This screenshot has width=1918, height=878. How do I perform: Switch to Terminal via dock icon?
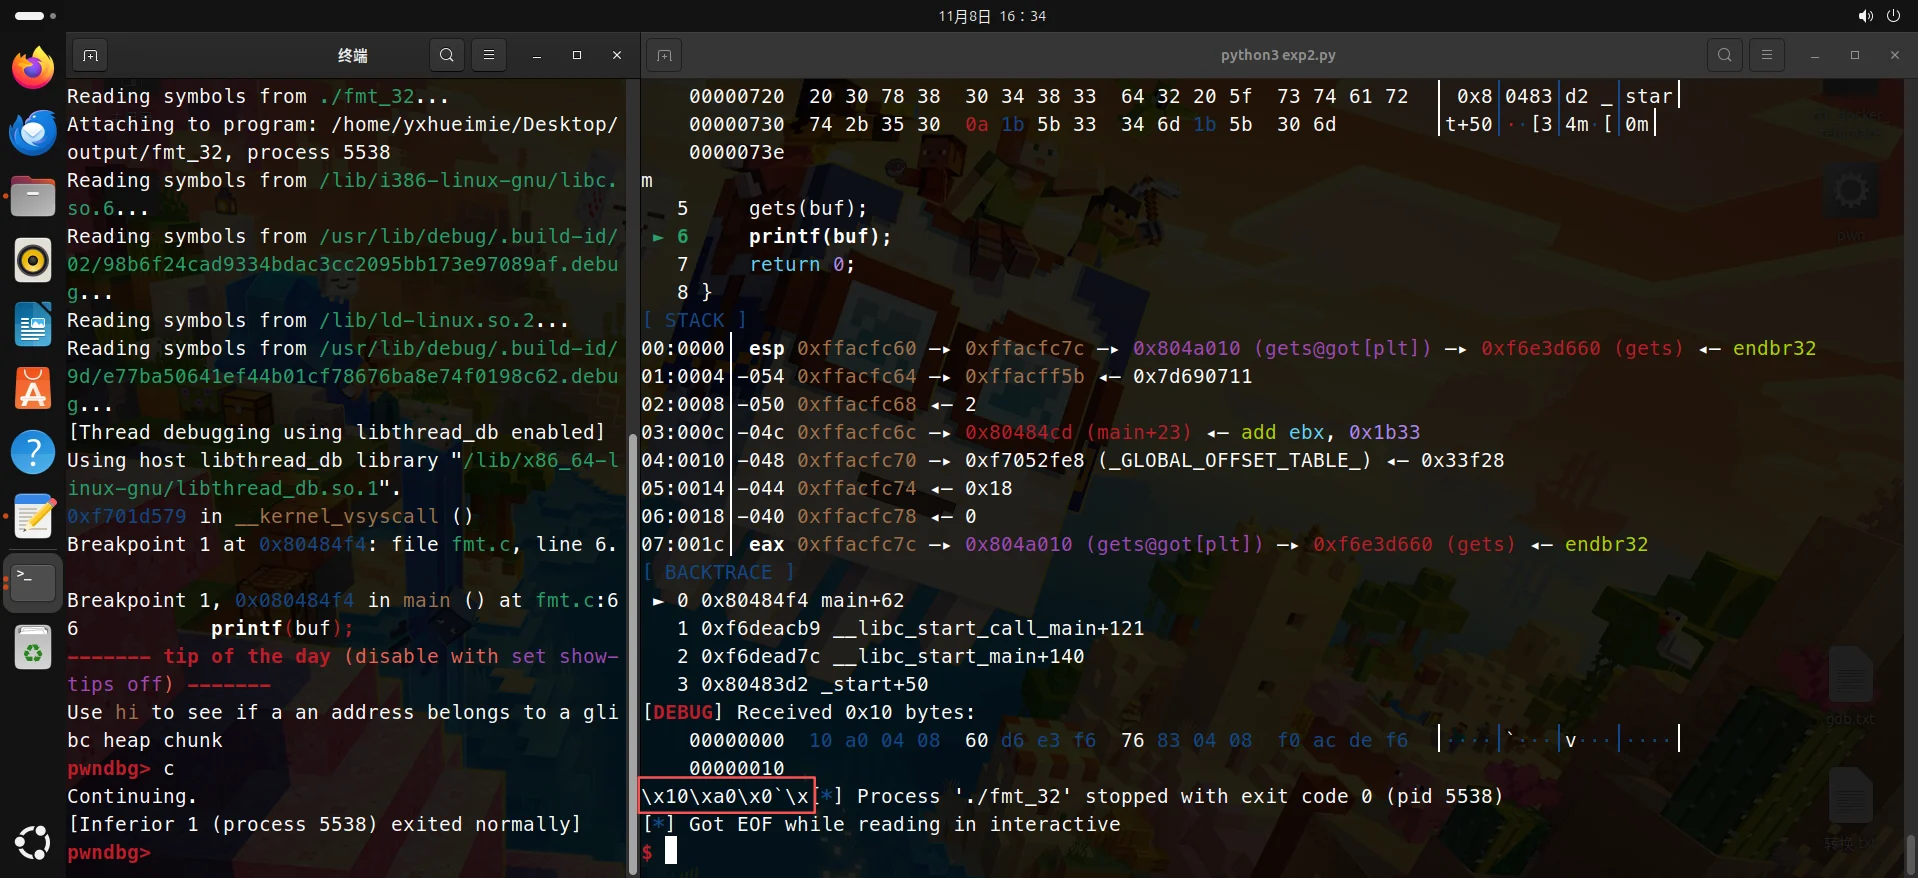pyautogui.click(x=33, y=581)
